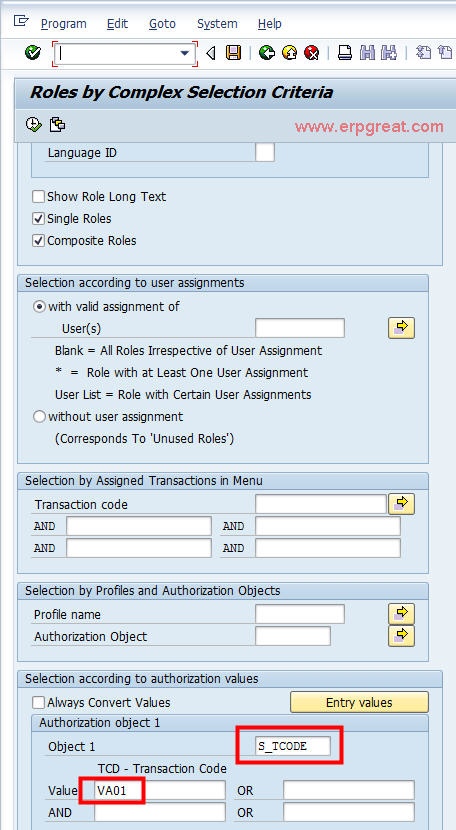Tick the Always Convert Values checkbox
This screenshot has height=830, width=456.
[x=38, y=703]
